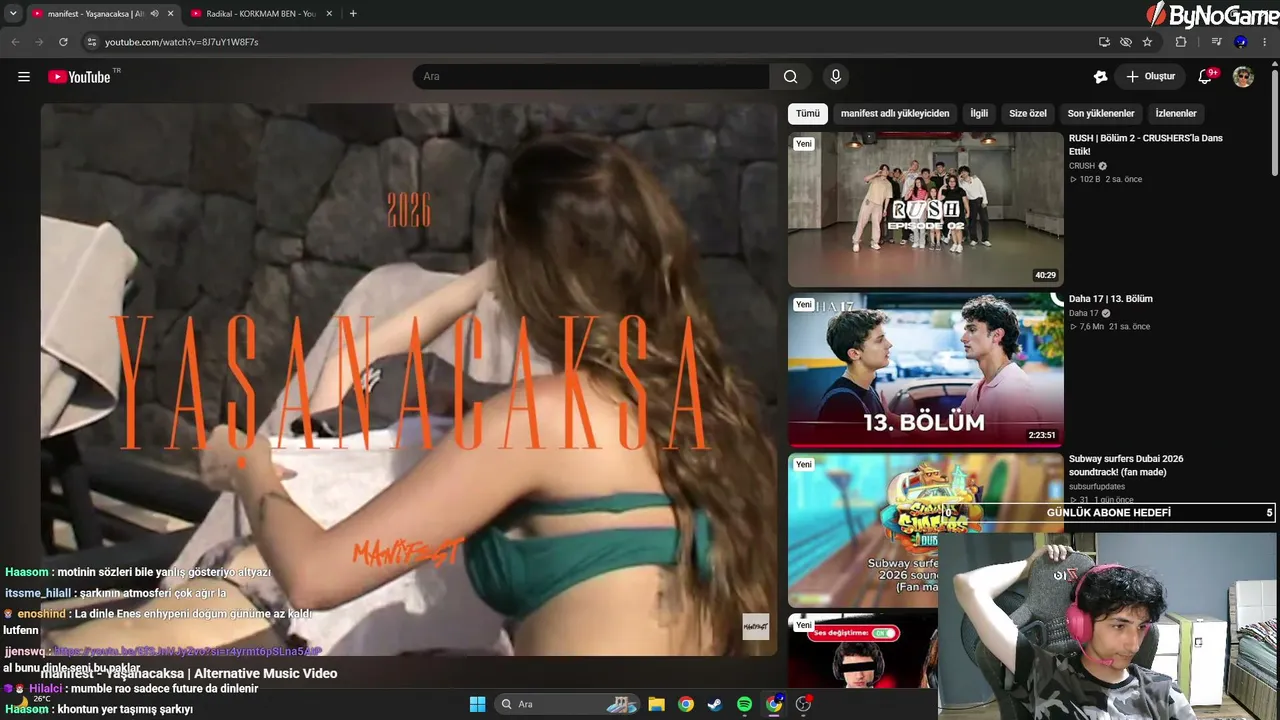Select the İlgili filter chip
This screenshot has height=720, width=1280.
[979, 113]
